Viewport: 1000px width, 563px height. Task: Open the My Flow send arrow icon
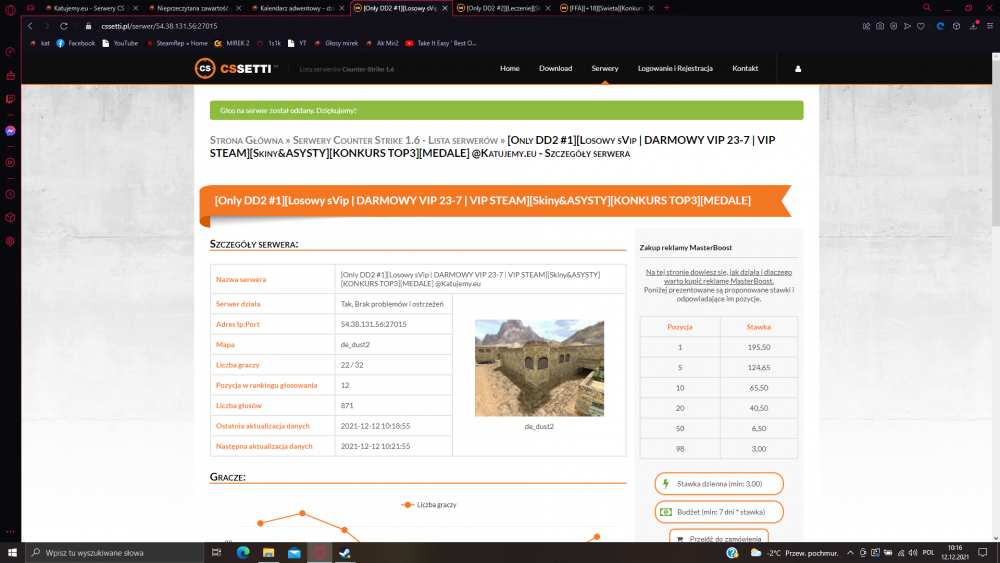pyautogui.click(x=908, y=26)
